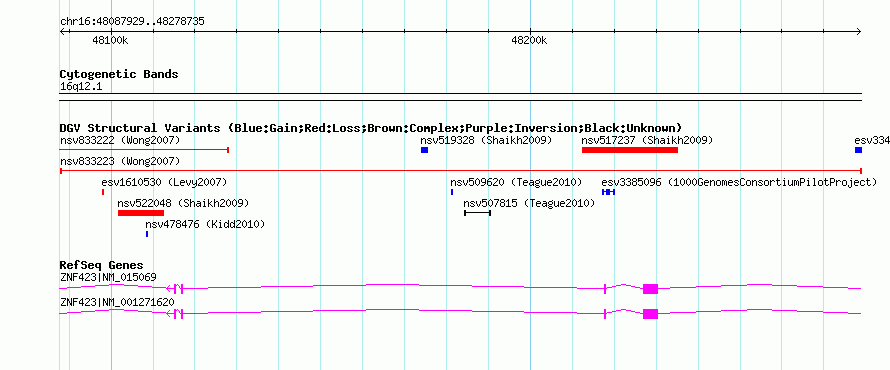Click the 48100k ruler tick label
The image size is (890, 370).
coord(110,40)
